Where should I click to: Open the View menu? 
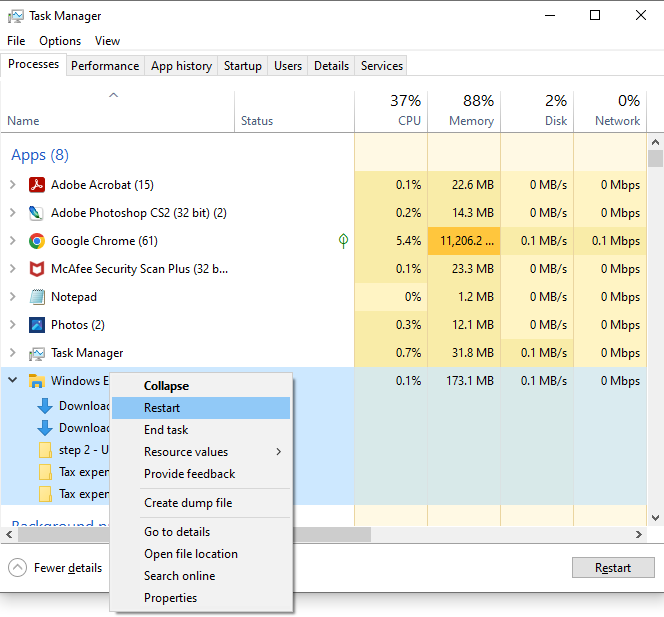[x=107, y=41]
